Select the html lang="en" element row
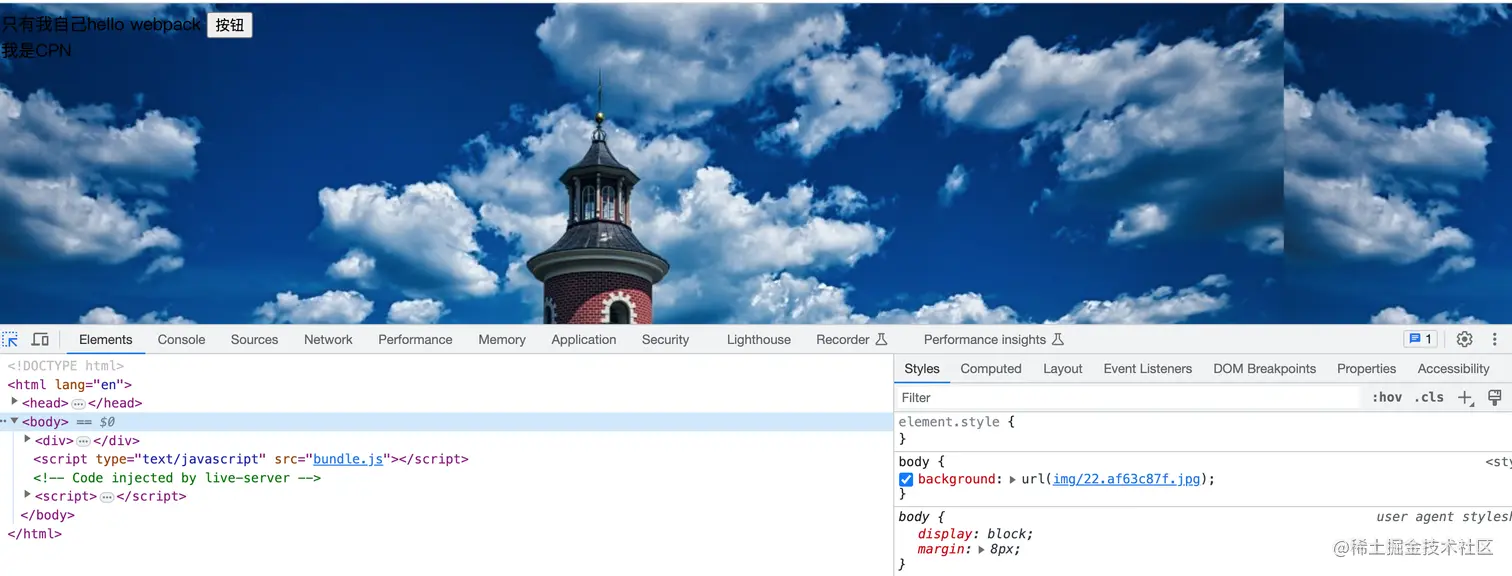The height and width of the screenshot is (576, 1512). pyautogui.click(x=447, y=384)
